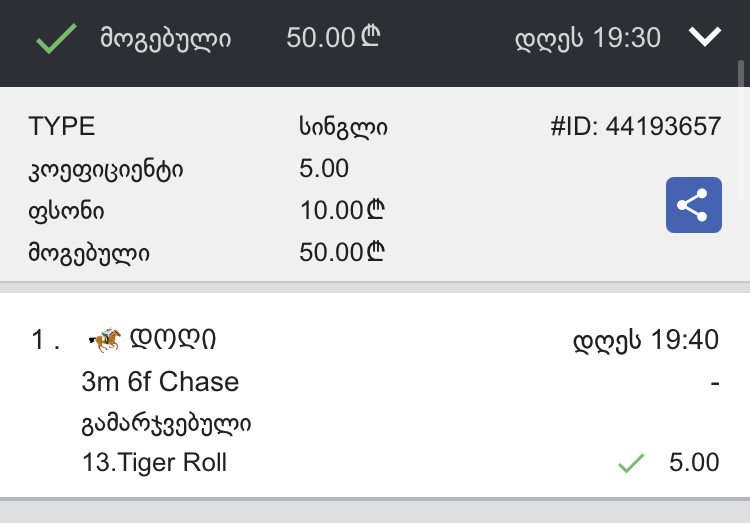Select the 13.Tiger Roll selection
The image size is (750, 523).
click(x=155, y=463)
